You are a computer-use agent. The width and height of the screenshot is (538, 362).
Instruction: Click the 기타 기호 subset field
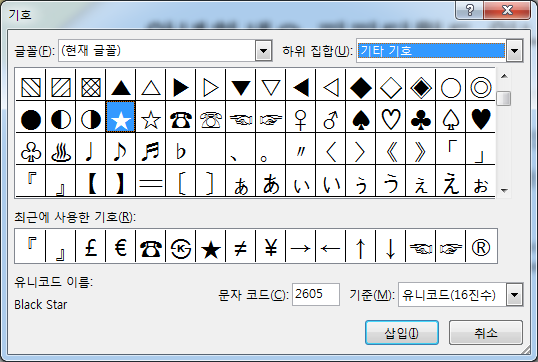point(431,51)
